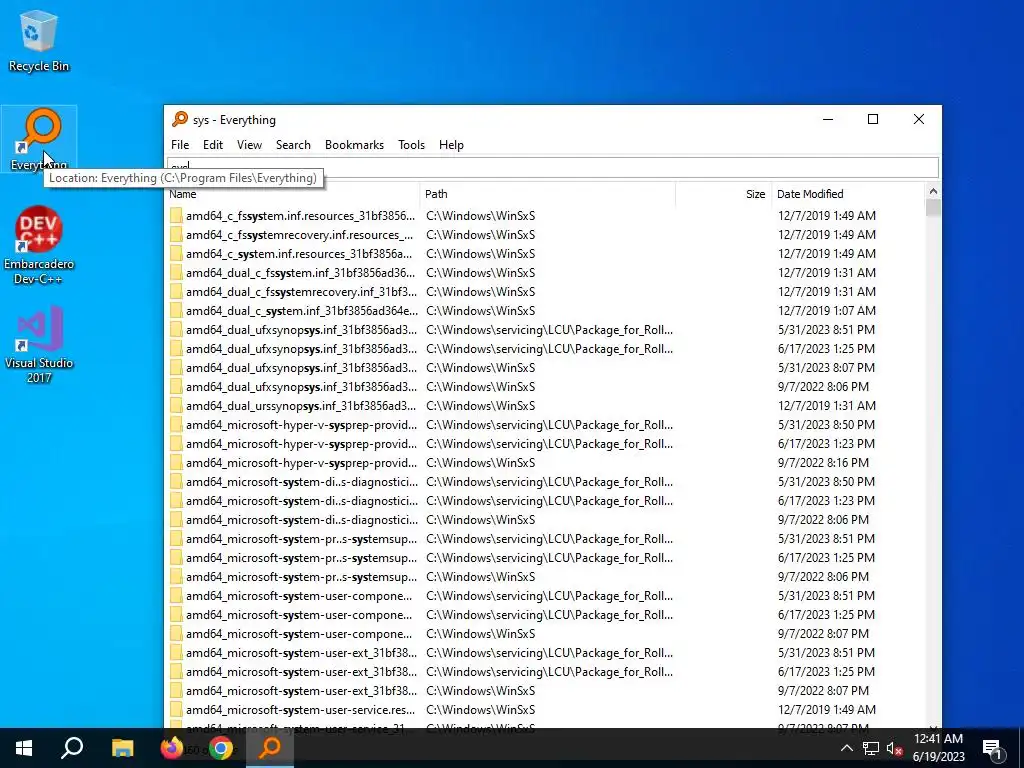Screen dimensions: 1024x768
Task: Open the Tools menu
Action: click(411, 145)
